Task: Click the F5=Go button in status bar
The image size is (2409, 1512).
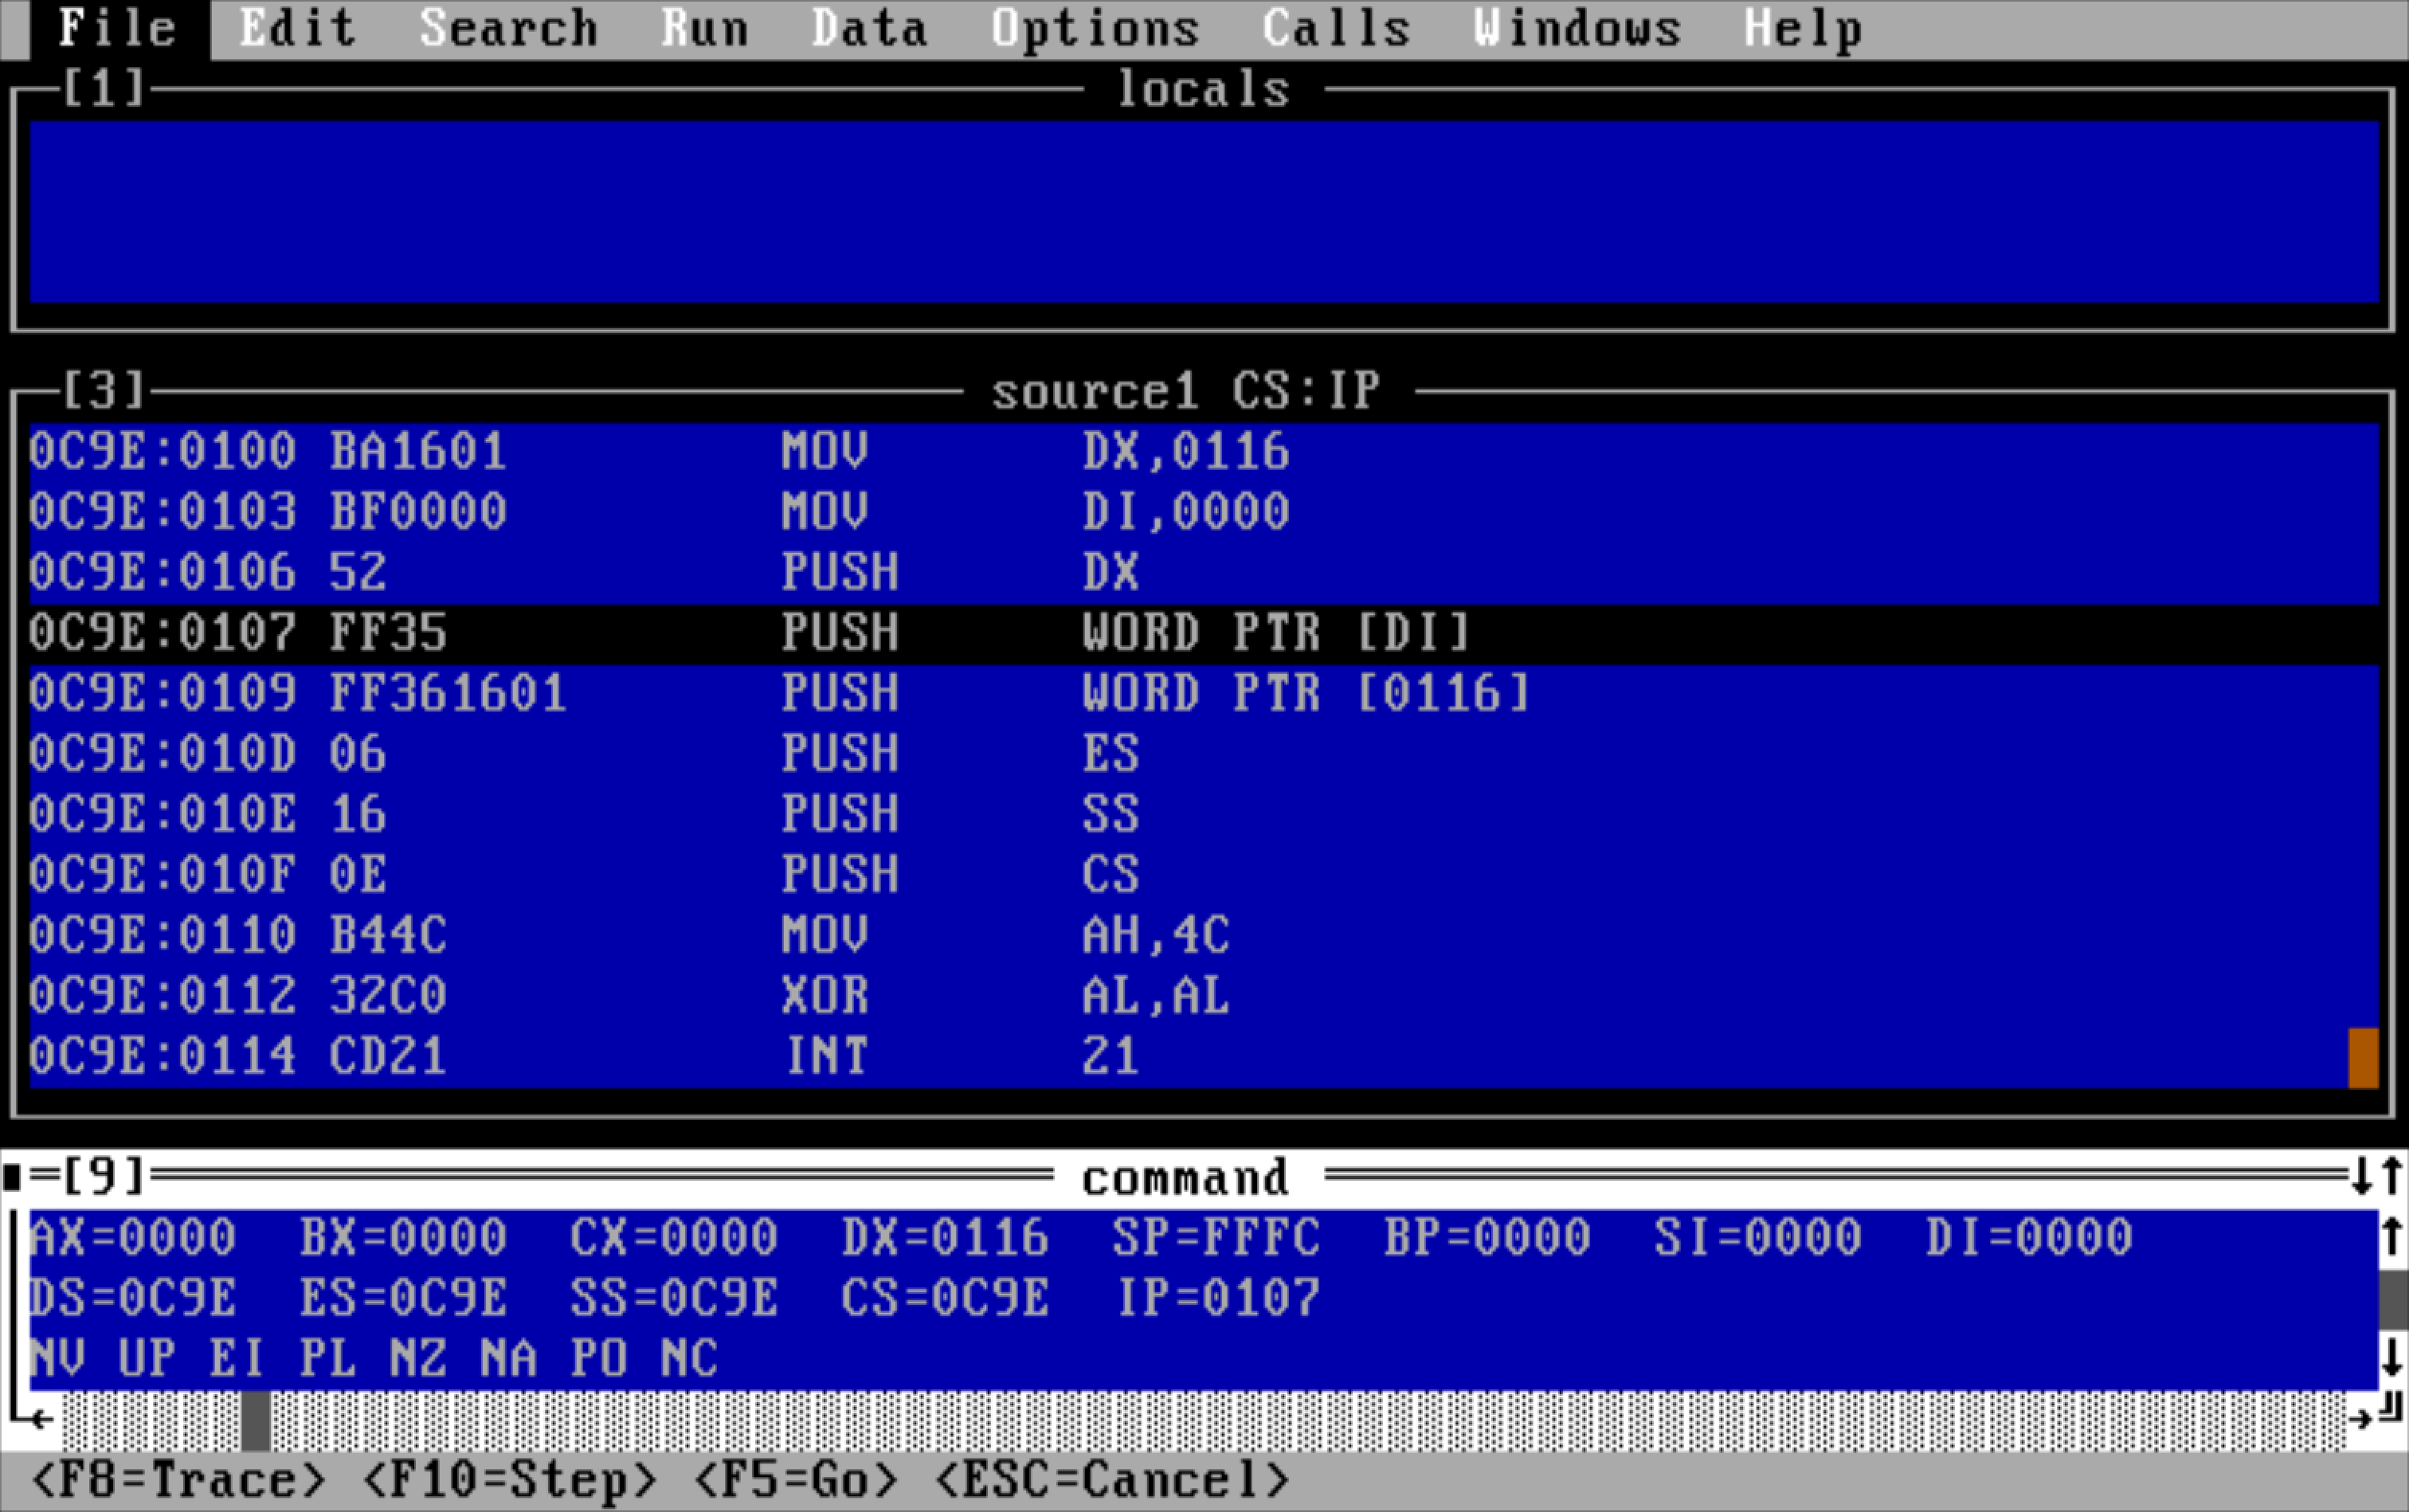Action: pyautogui.click(x=795, y=1480)
